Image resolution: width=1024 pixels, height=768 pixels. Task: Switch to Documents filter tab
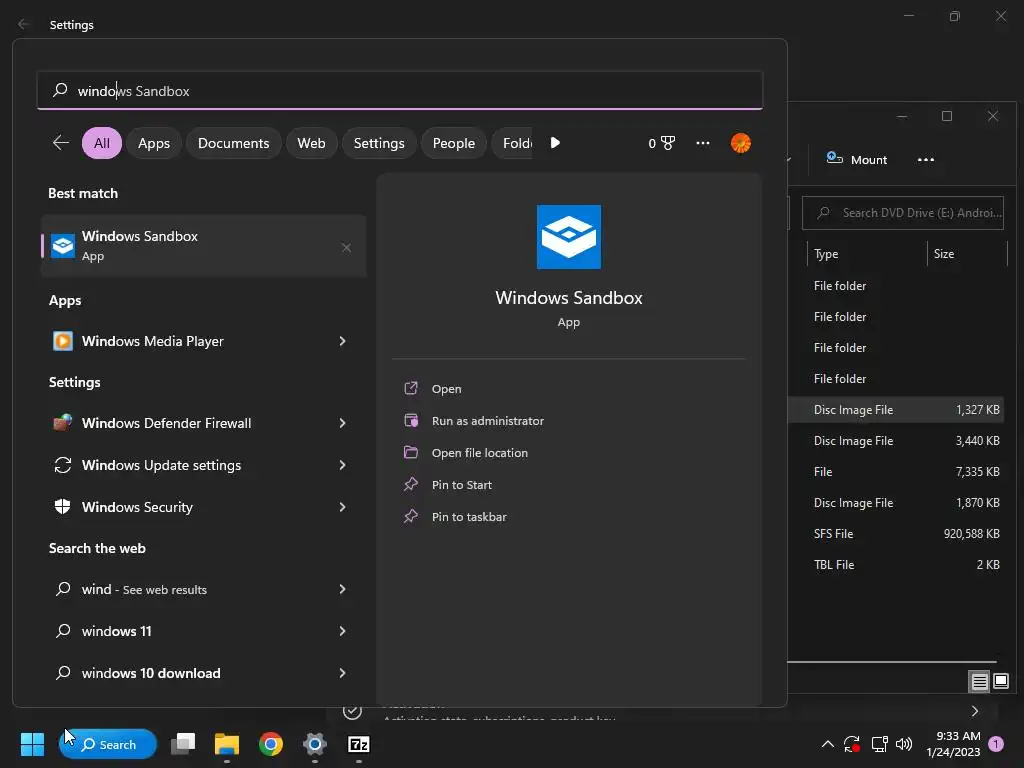click(233, 143)
